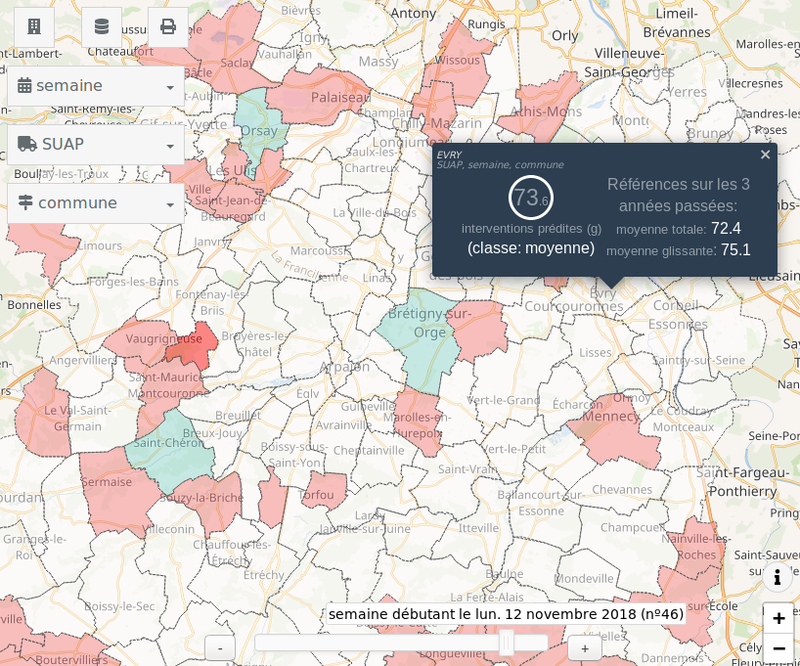The height and width of the screenshot is (666, 800).
Task: Close the Evry prediction popup
Action: pyautogui.click(x=765, y=154)
